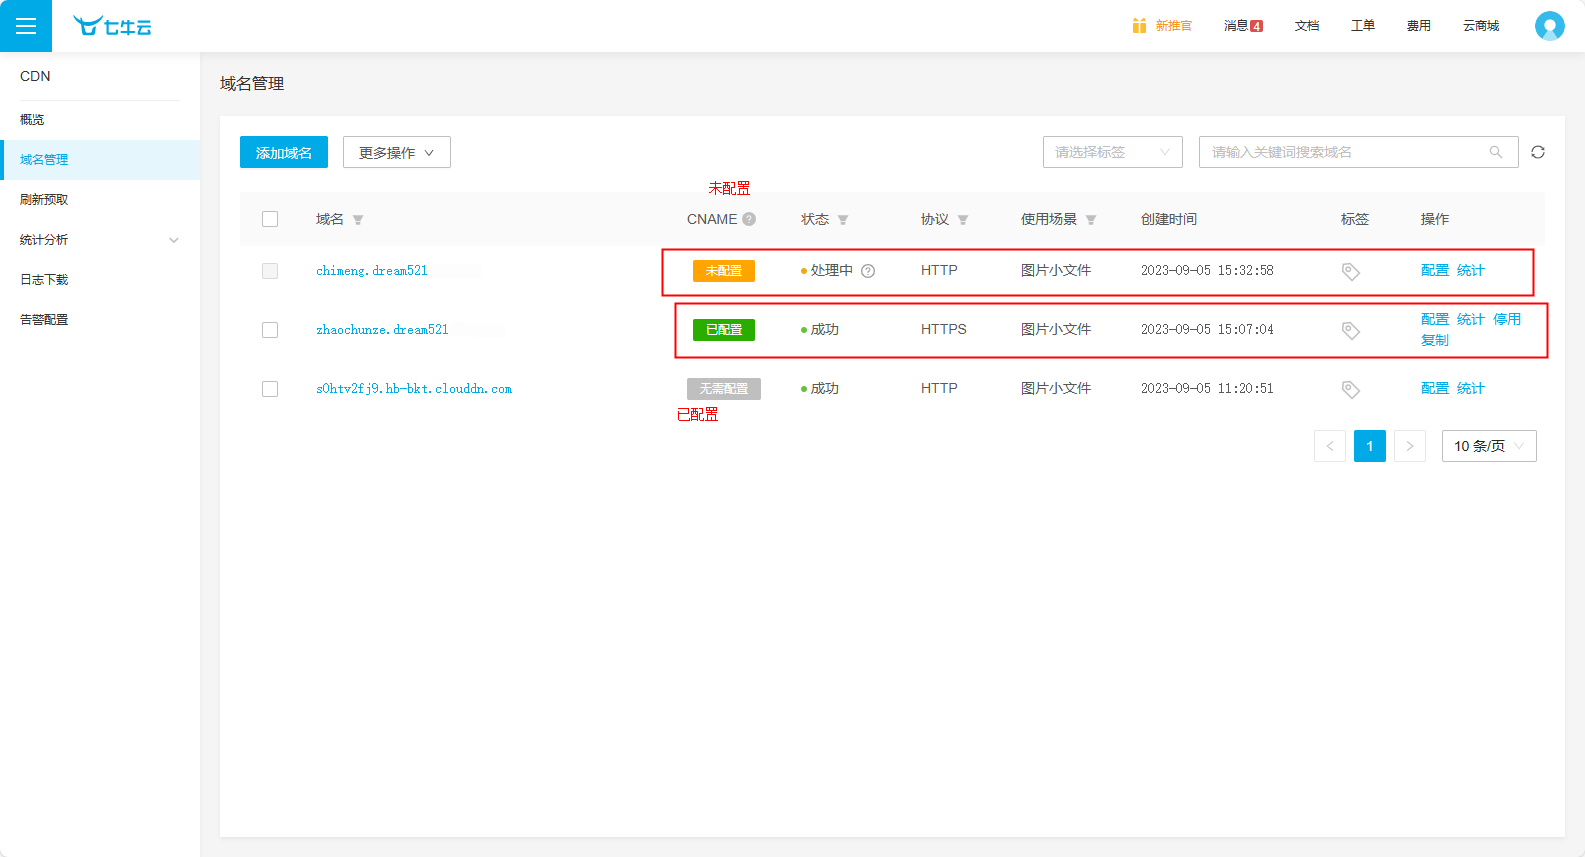Check the s0htv2fj9.hb-bkt.clouddn.com row checkbox
Viewport: 1585px width, 857px height.
270,389
